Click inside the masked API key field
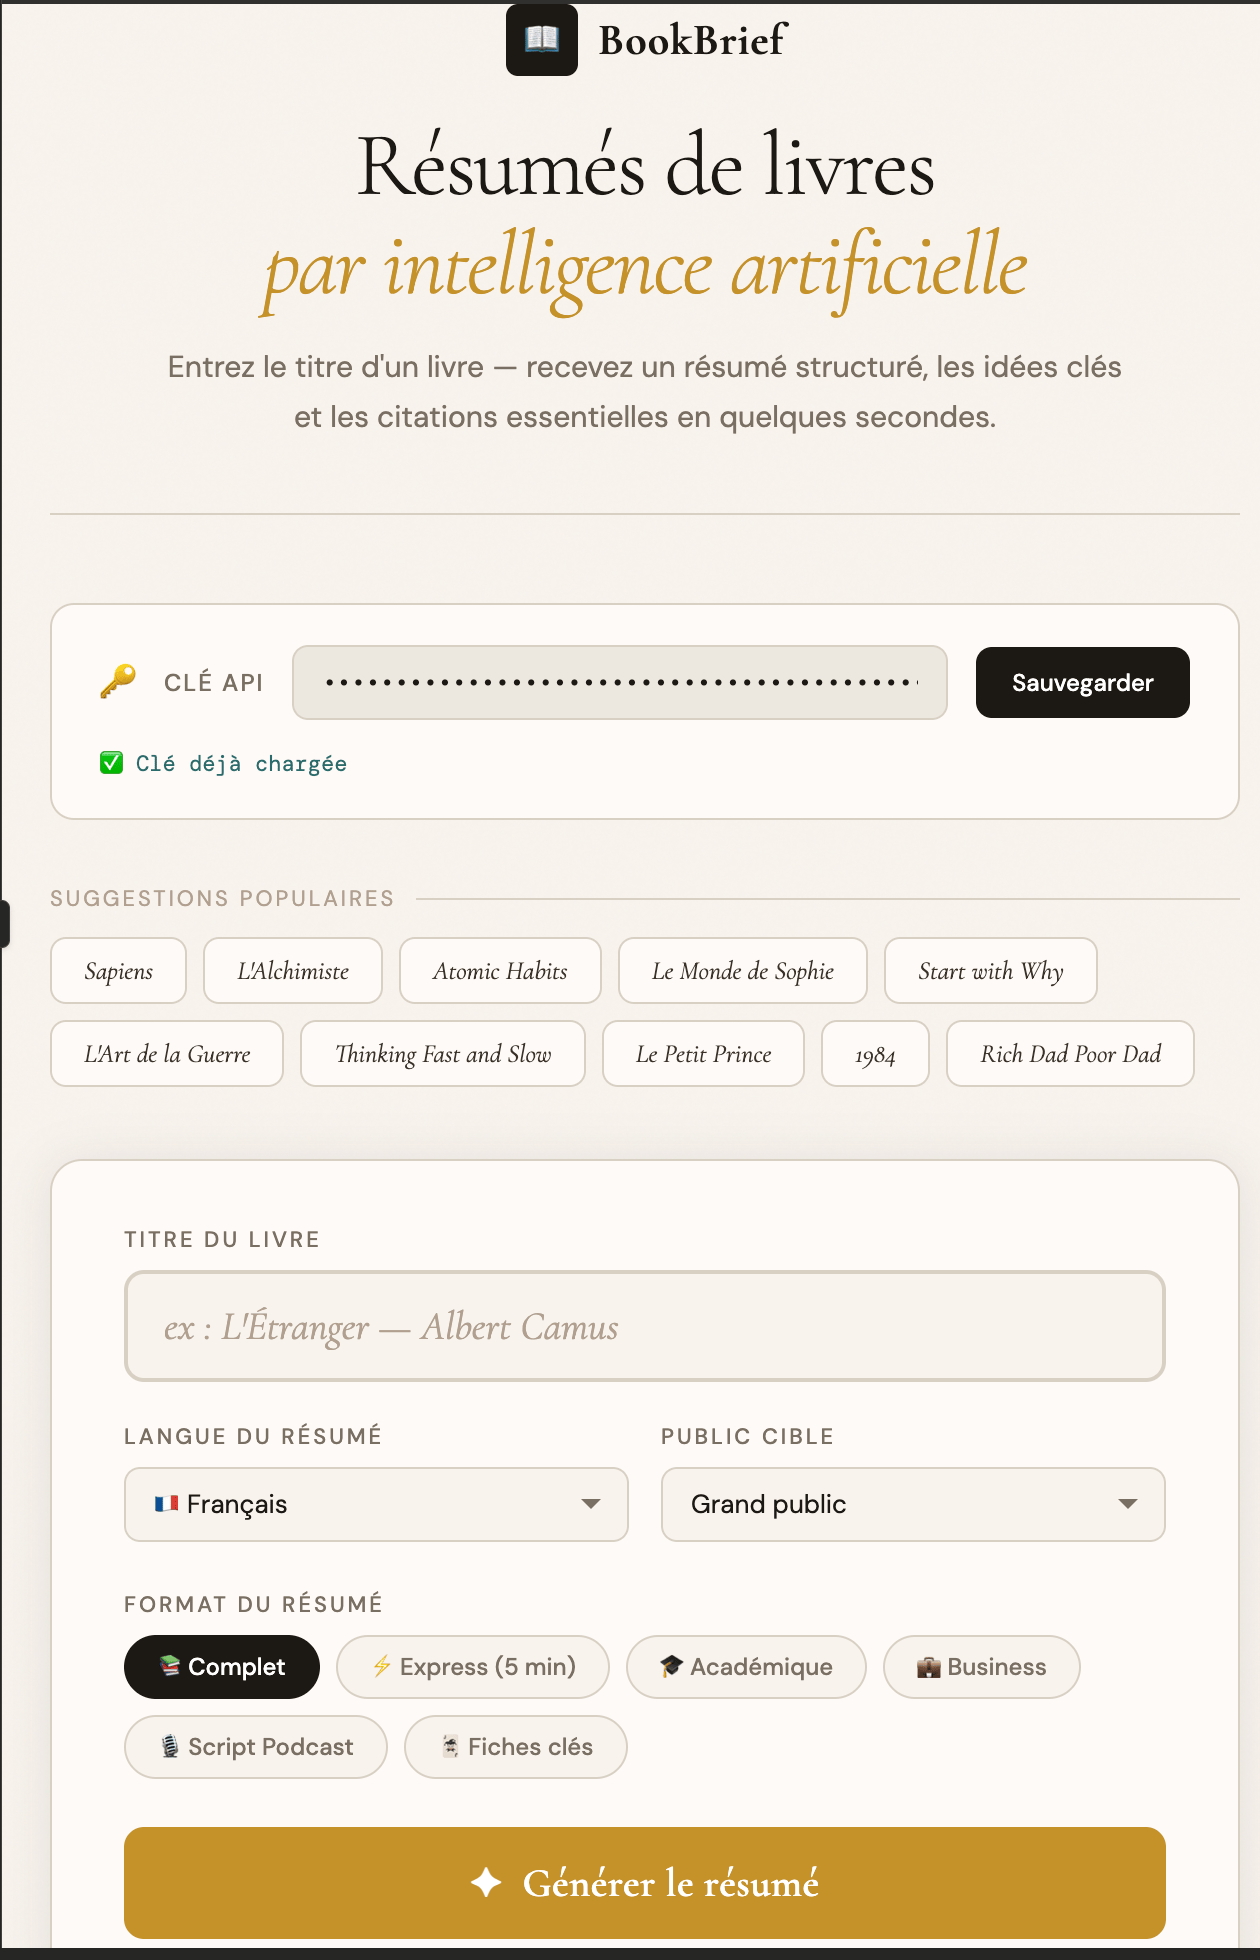 [x=620, y=682]
